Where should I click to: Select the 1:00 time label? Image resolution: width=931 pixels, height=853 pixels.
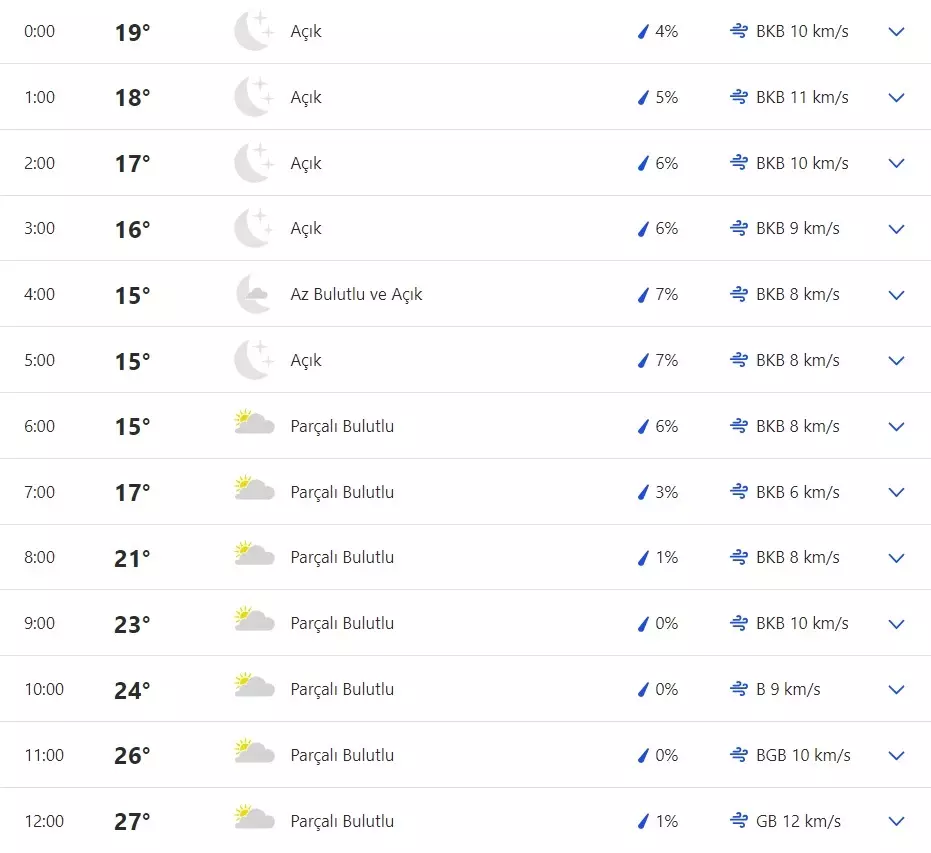pos(40,97)
